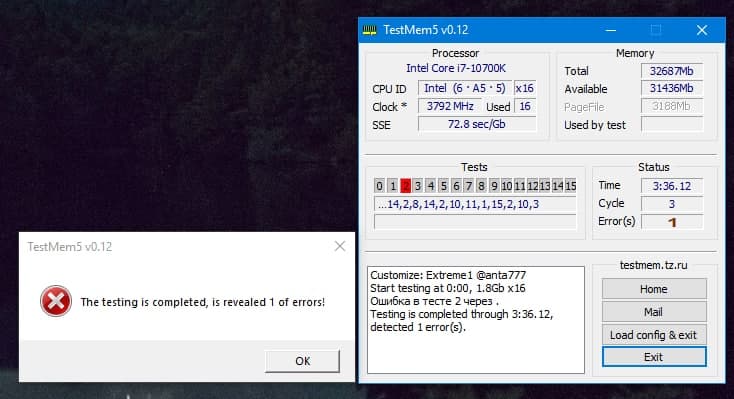Click test box 13
The height and width of the screenshot is (399, 734).
point(545,186)
